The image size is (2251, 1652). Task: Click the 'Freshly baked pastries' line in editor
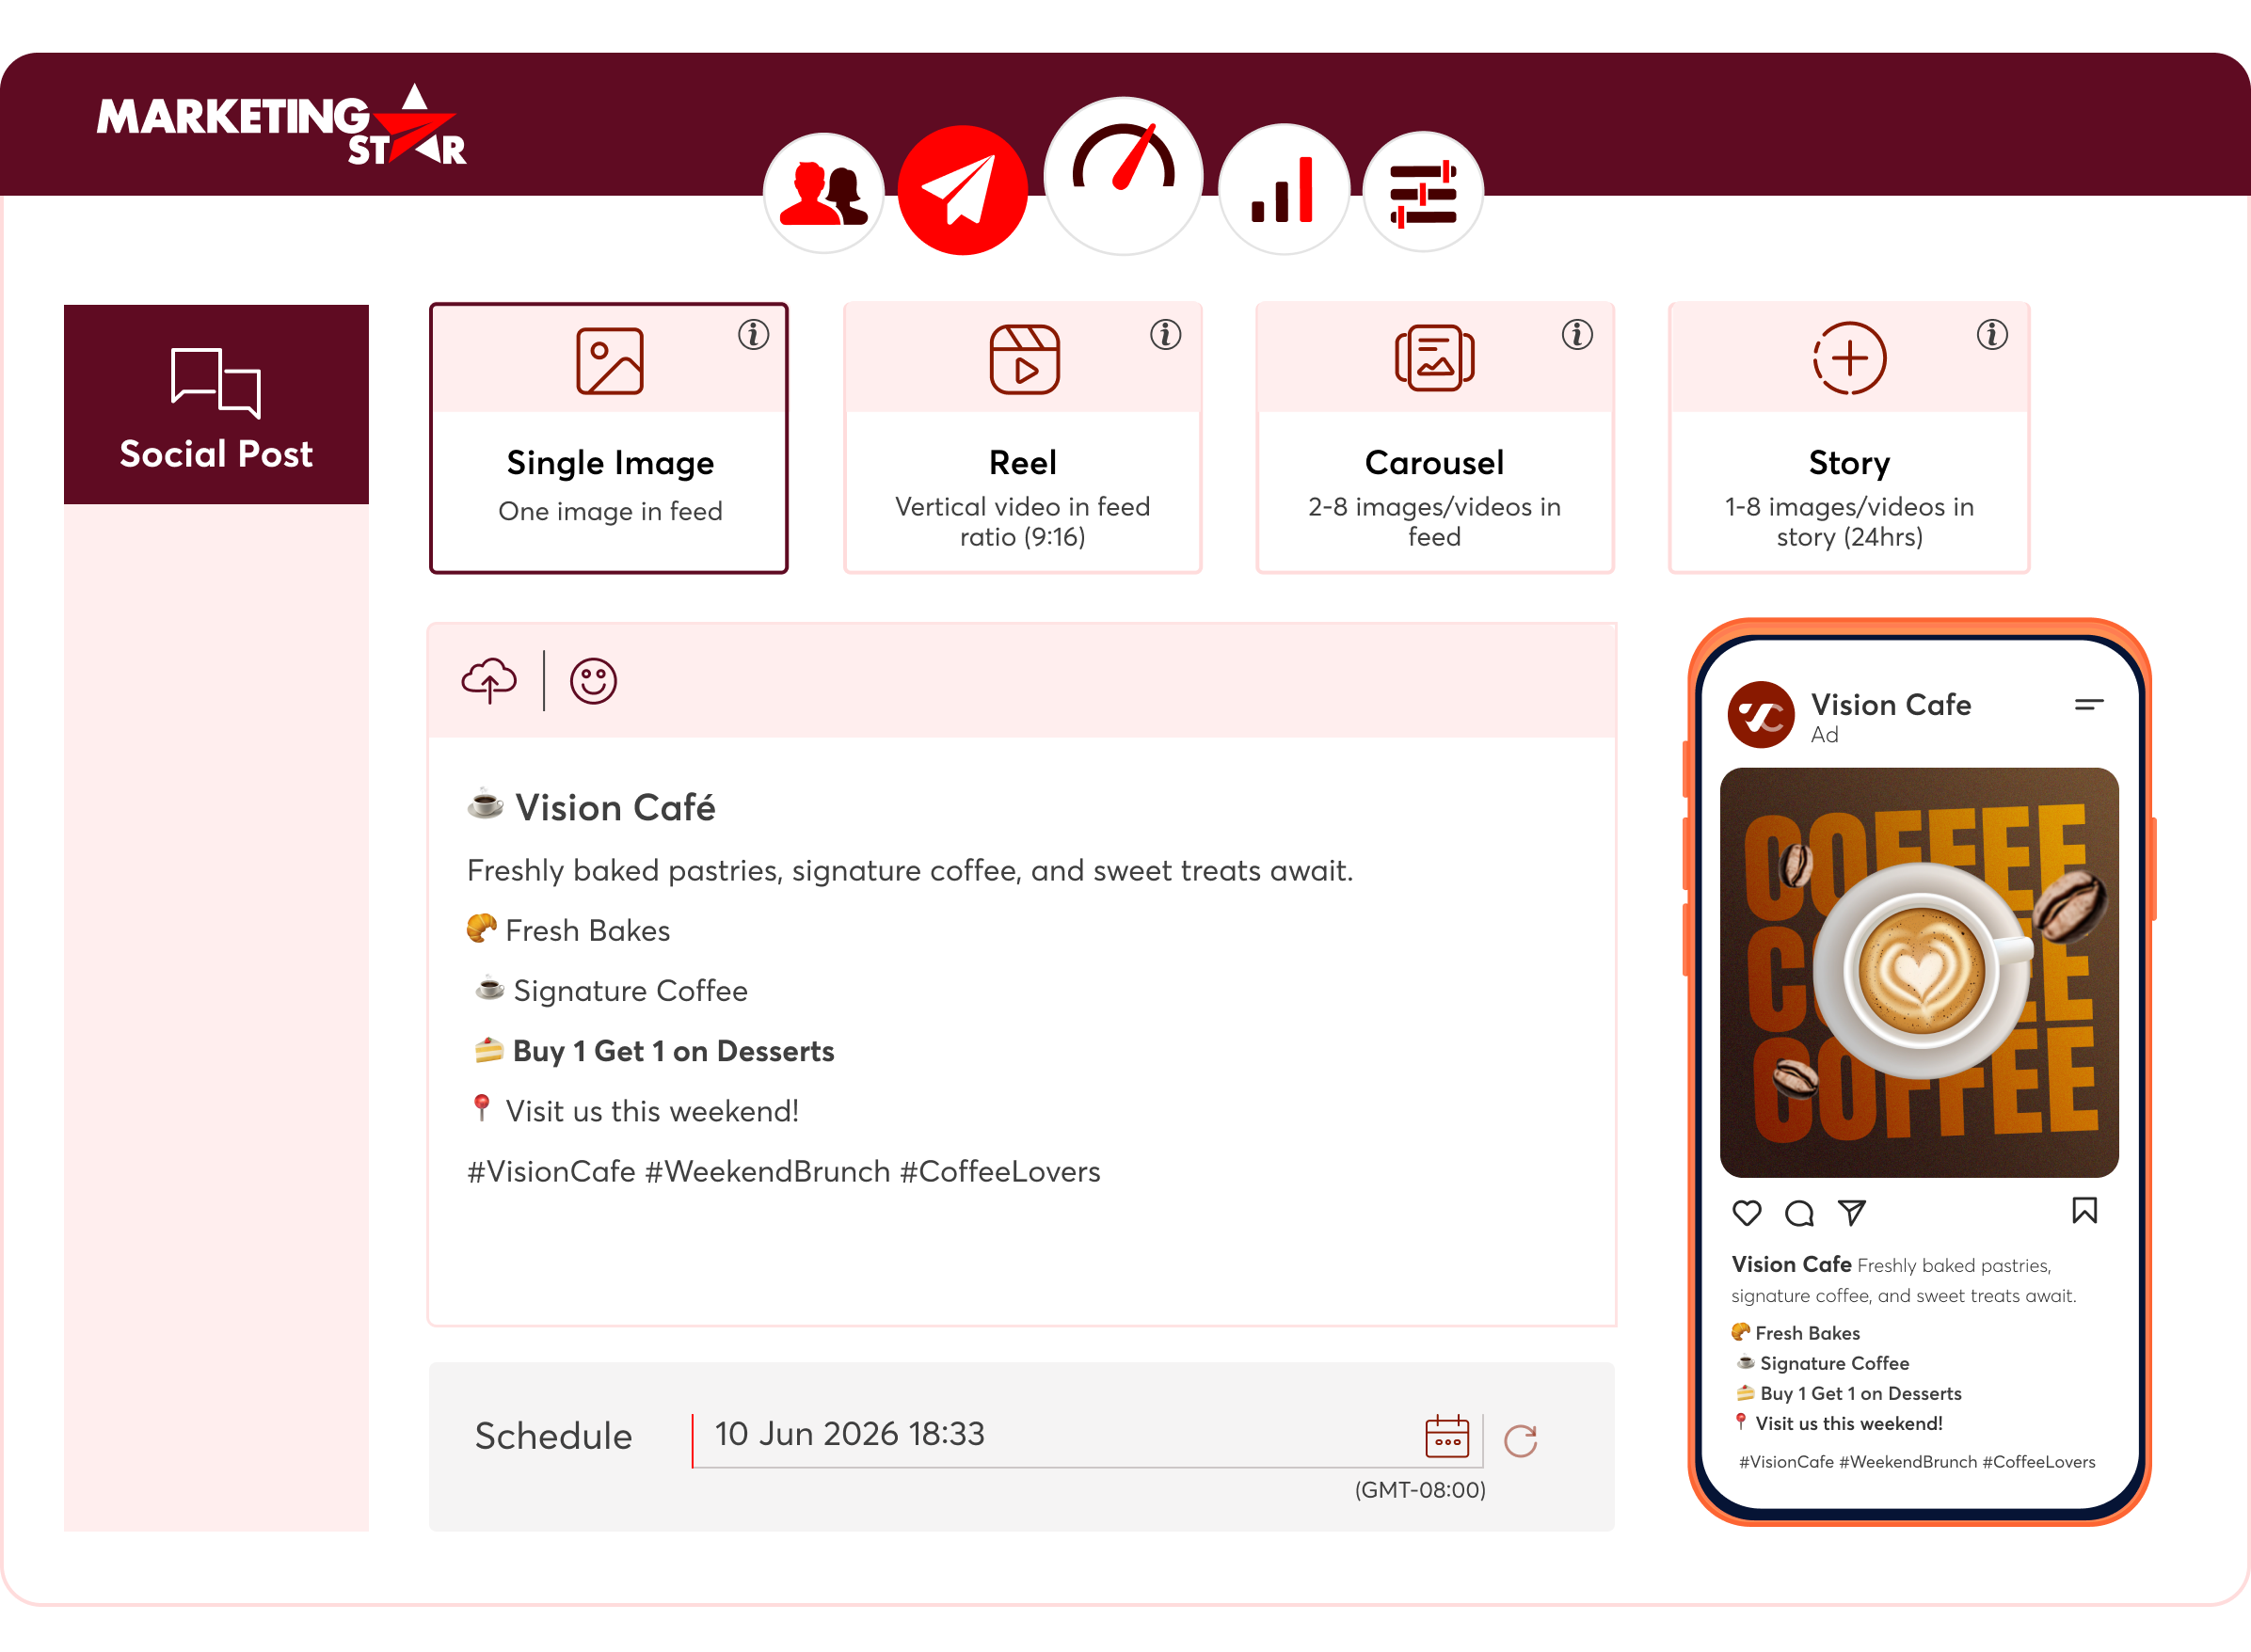coord(910,870)
